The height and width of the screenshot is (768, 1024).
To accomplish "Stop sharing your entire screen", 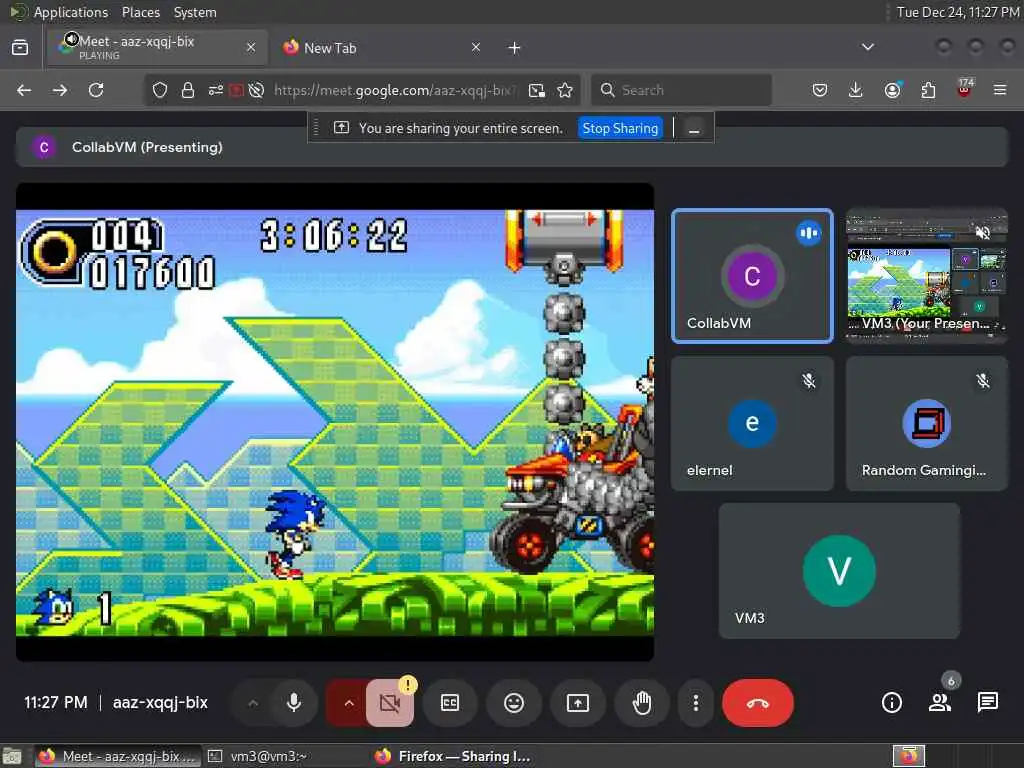I will pyautogui.click(x=620, y=128).
